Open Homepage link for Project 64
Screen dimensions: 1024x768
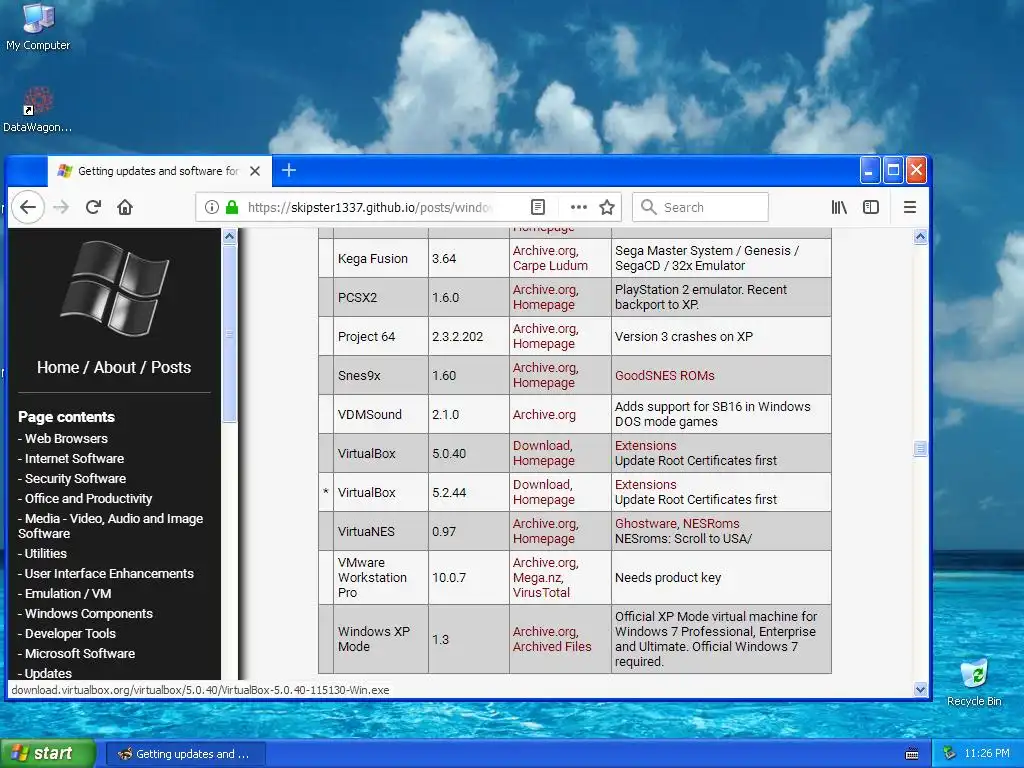543,344
